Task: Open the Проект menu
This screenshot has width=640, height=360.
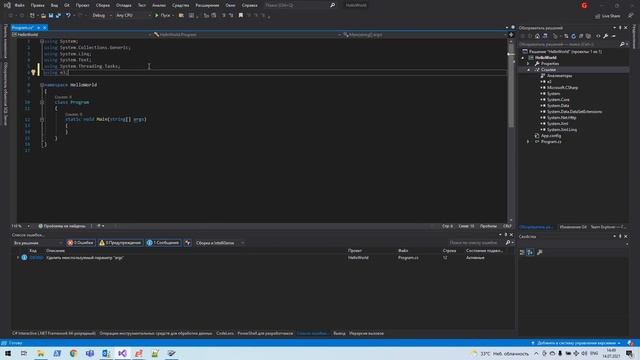Action: [x=82, y=5]
